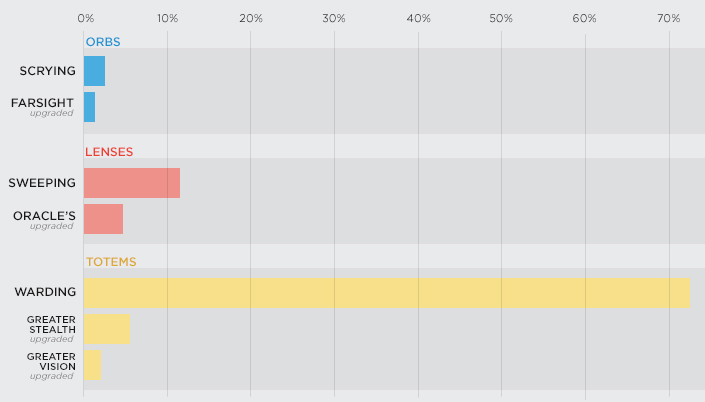Click the 50% axis tick label

(x=502, y=18)
